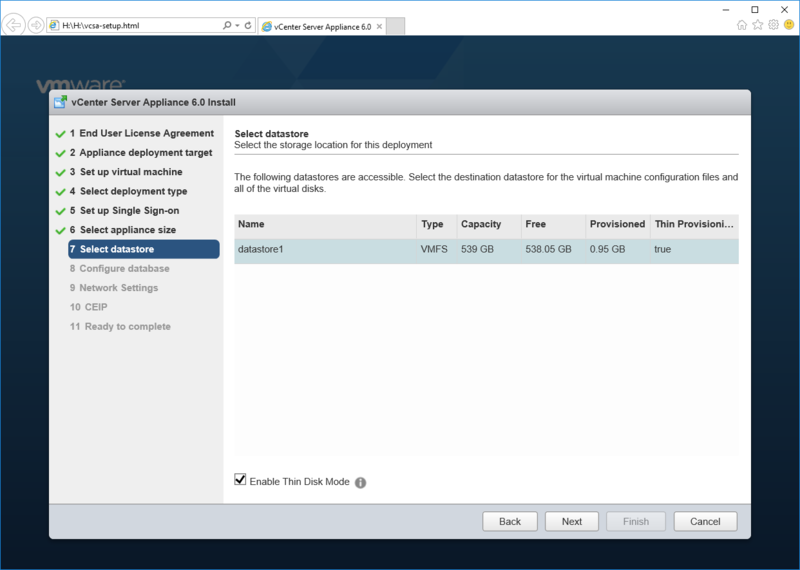800x570 pixels.
Task: Click step 10 CEIP
Action: (88, 307)
